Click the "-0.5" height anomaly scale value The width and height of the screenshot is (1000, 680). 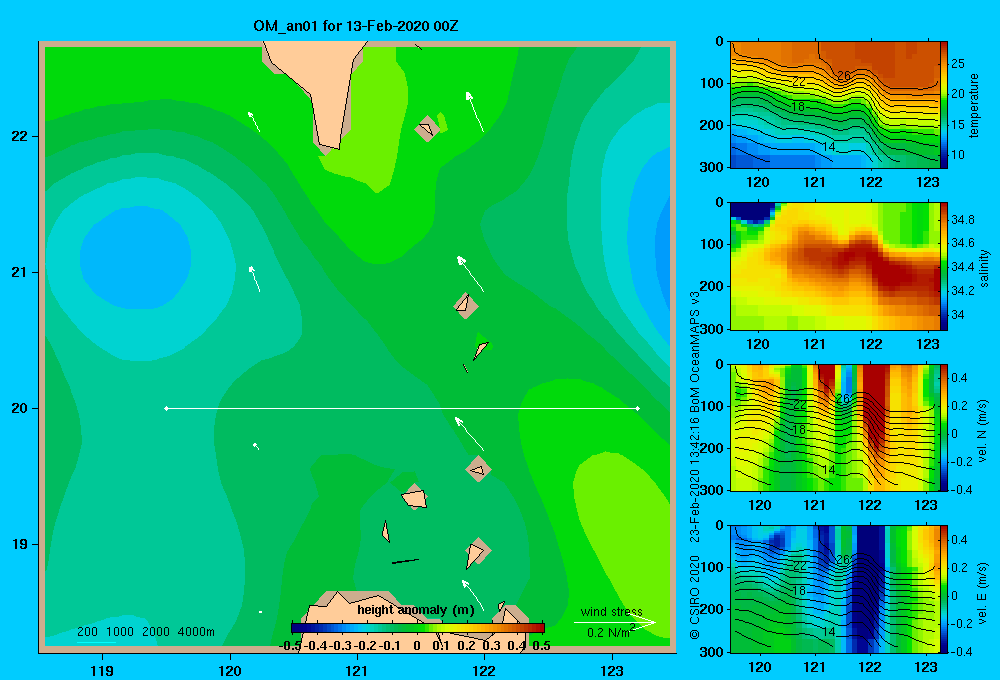291,646
